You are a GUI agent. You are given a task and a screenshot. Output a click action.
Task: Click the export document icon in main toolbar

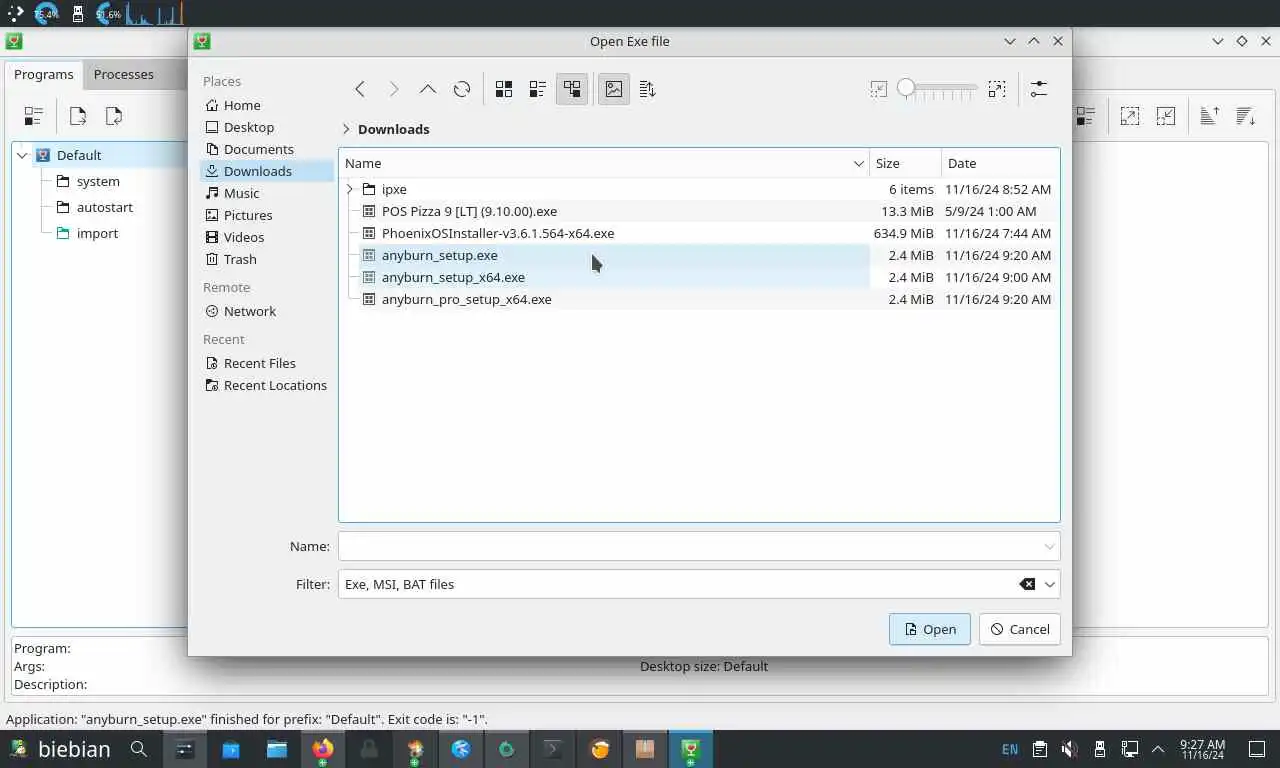[x=78, y=116]
